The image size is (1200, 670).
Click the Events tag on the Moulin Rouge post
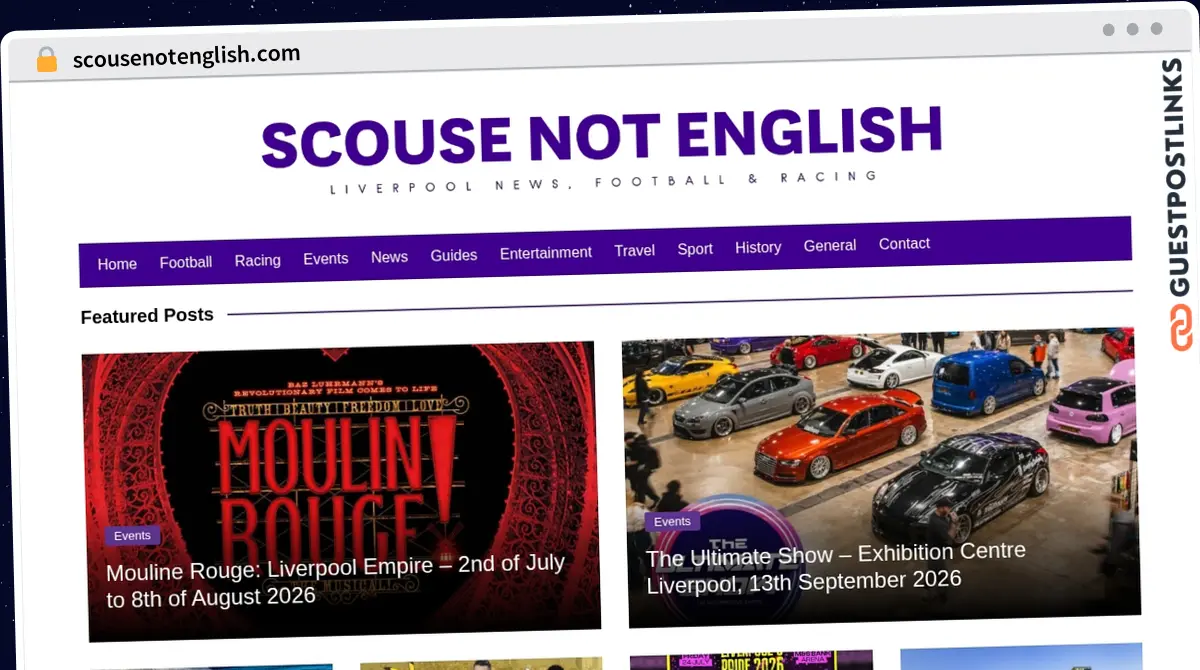click(132, 536)
